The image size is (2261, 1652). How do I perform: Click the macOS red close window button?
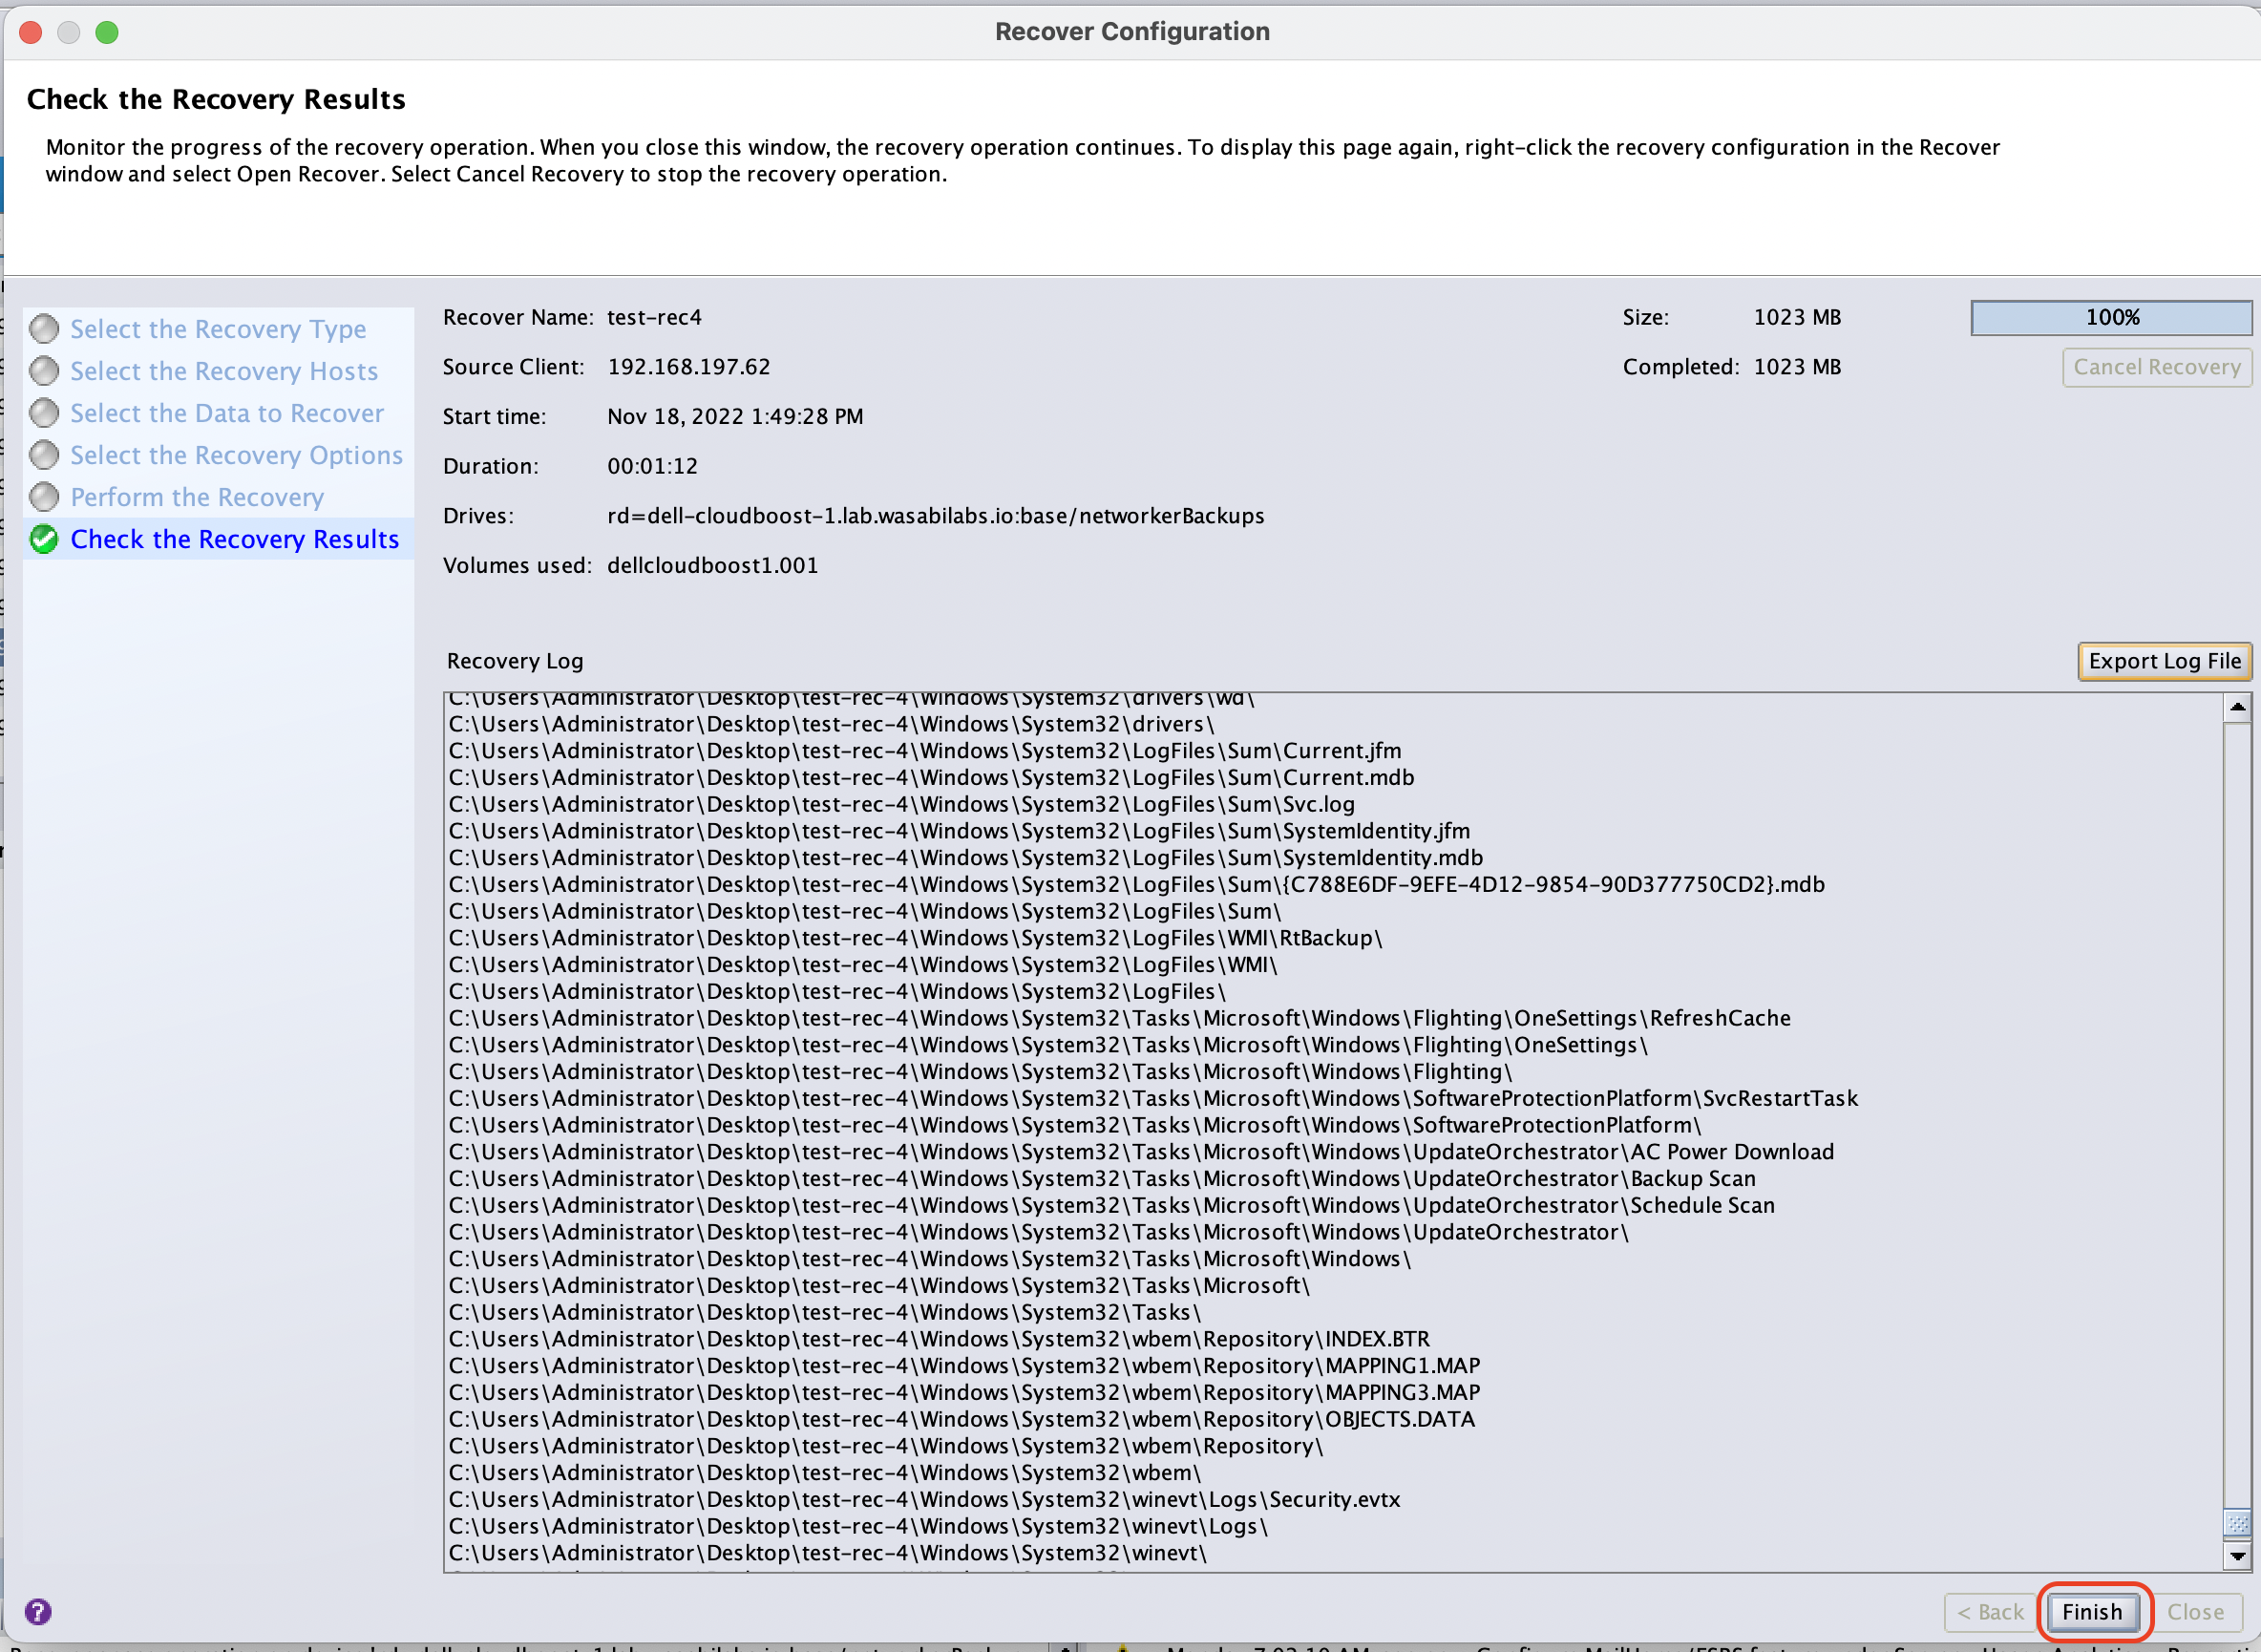point(31,33)
